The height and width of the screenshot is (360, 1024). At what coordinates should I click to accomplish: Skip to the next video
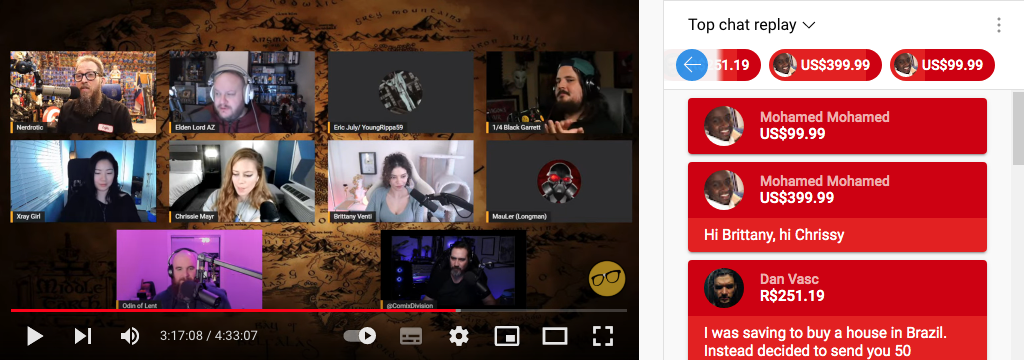pyautogui.click(x=82, y=336)
